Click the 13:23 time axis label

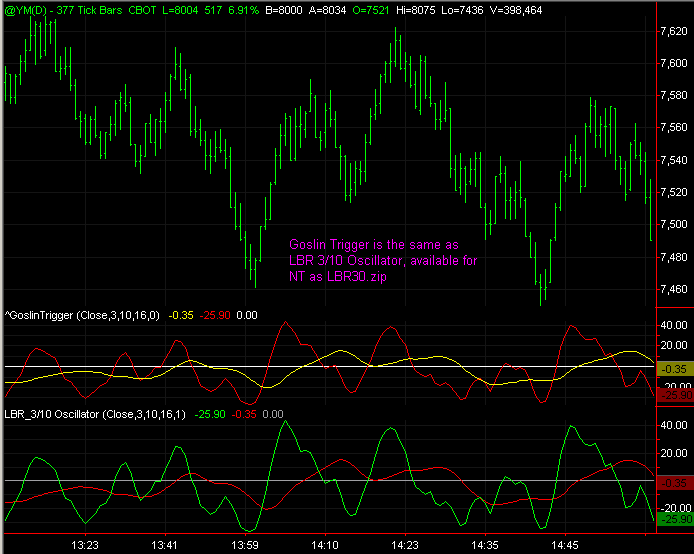pyautogui.click(x=85, y=545)
